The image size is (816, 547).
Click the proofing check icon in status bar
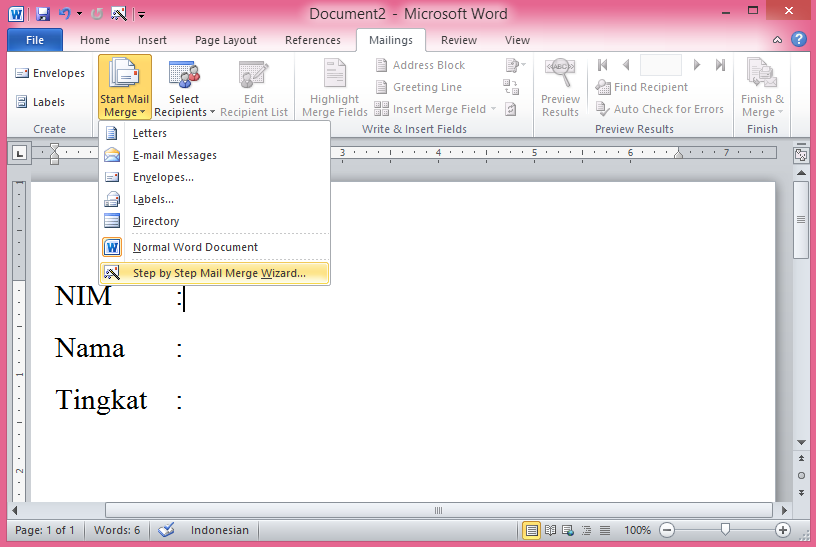[166, 530]
